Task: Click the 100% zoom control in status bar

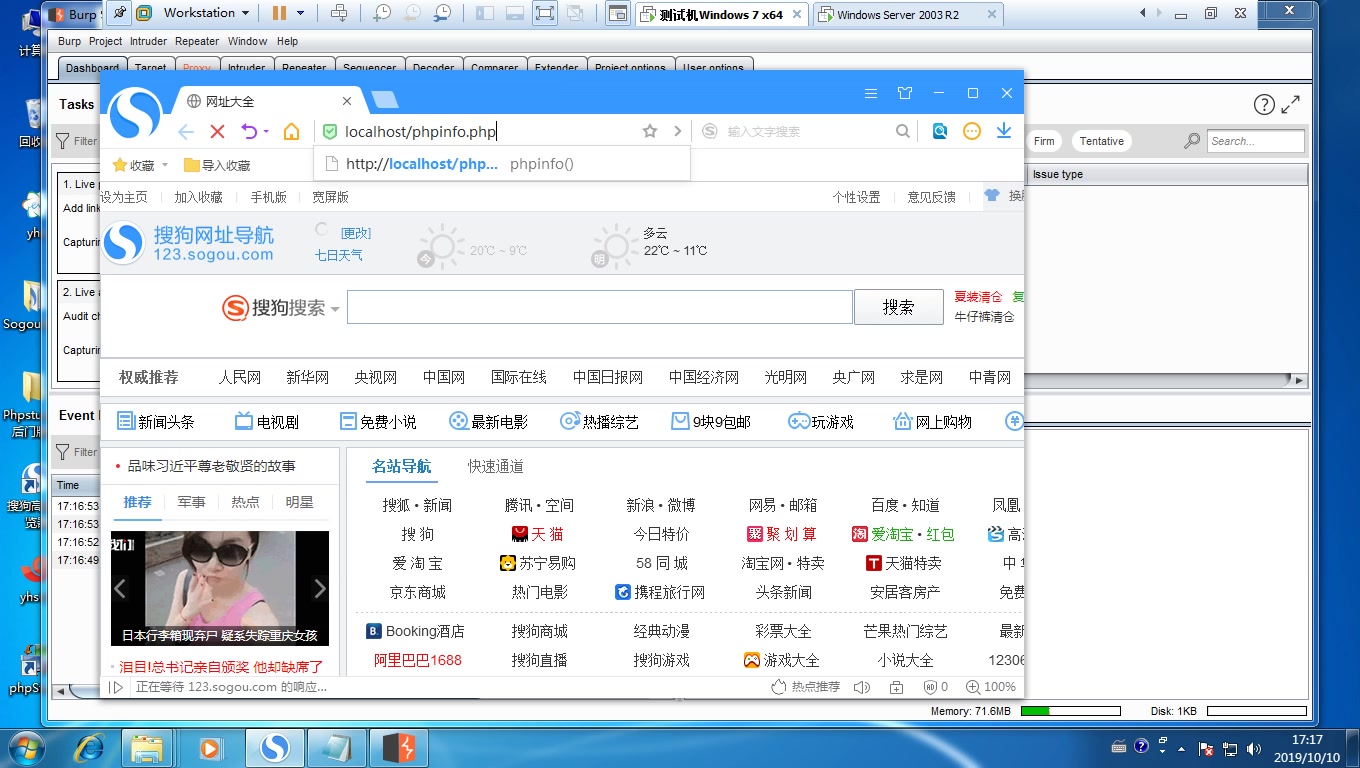Action: click(991, 687)
